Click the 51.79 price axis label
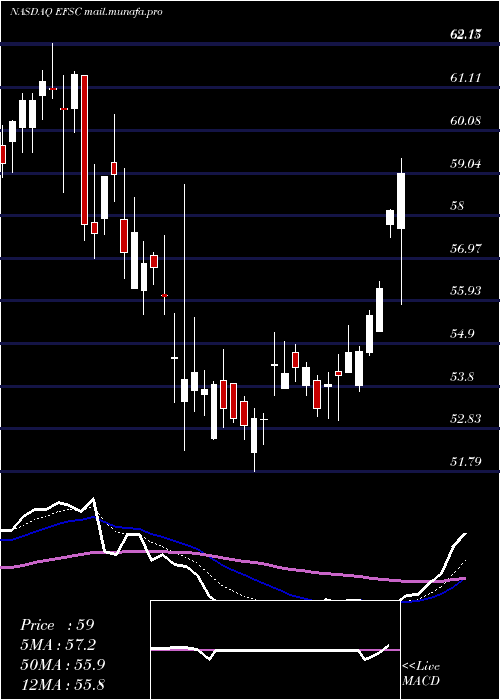The width and height of the screenshot is (500, 700). [466, 461]
